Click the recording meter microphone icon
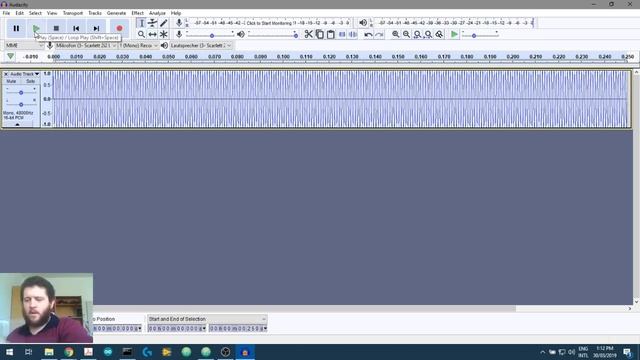The height and width of the screenshot is (360, 640). (179, 23)
